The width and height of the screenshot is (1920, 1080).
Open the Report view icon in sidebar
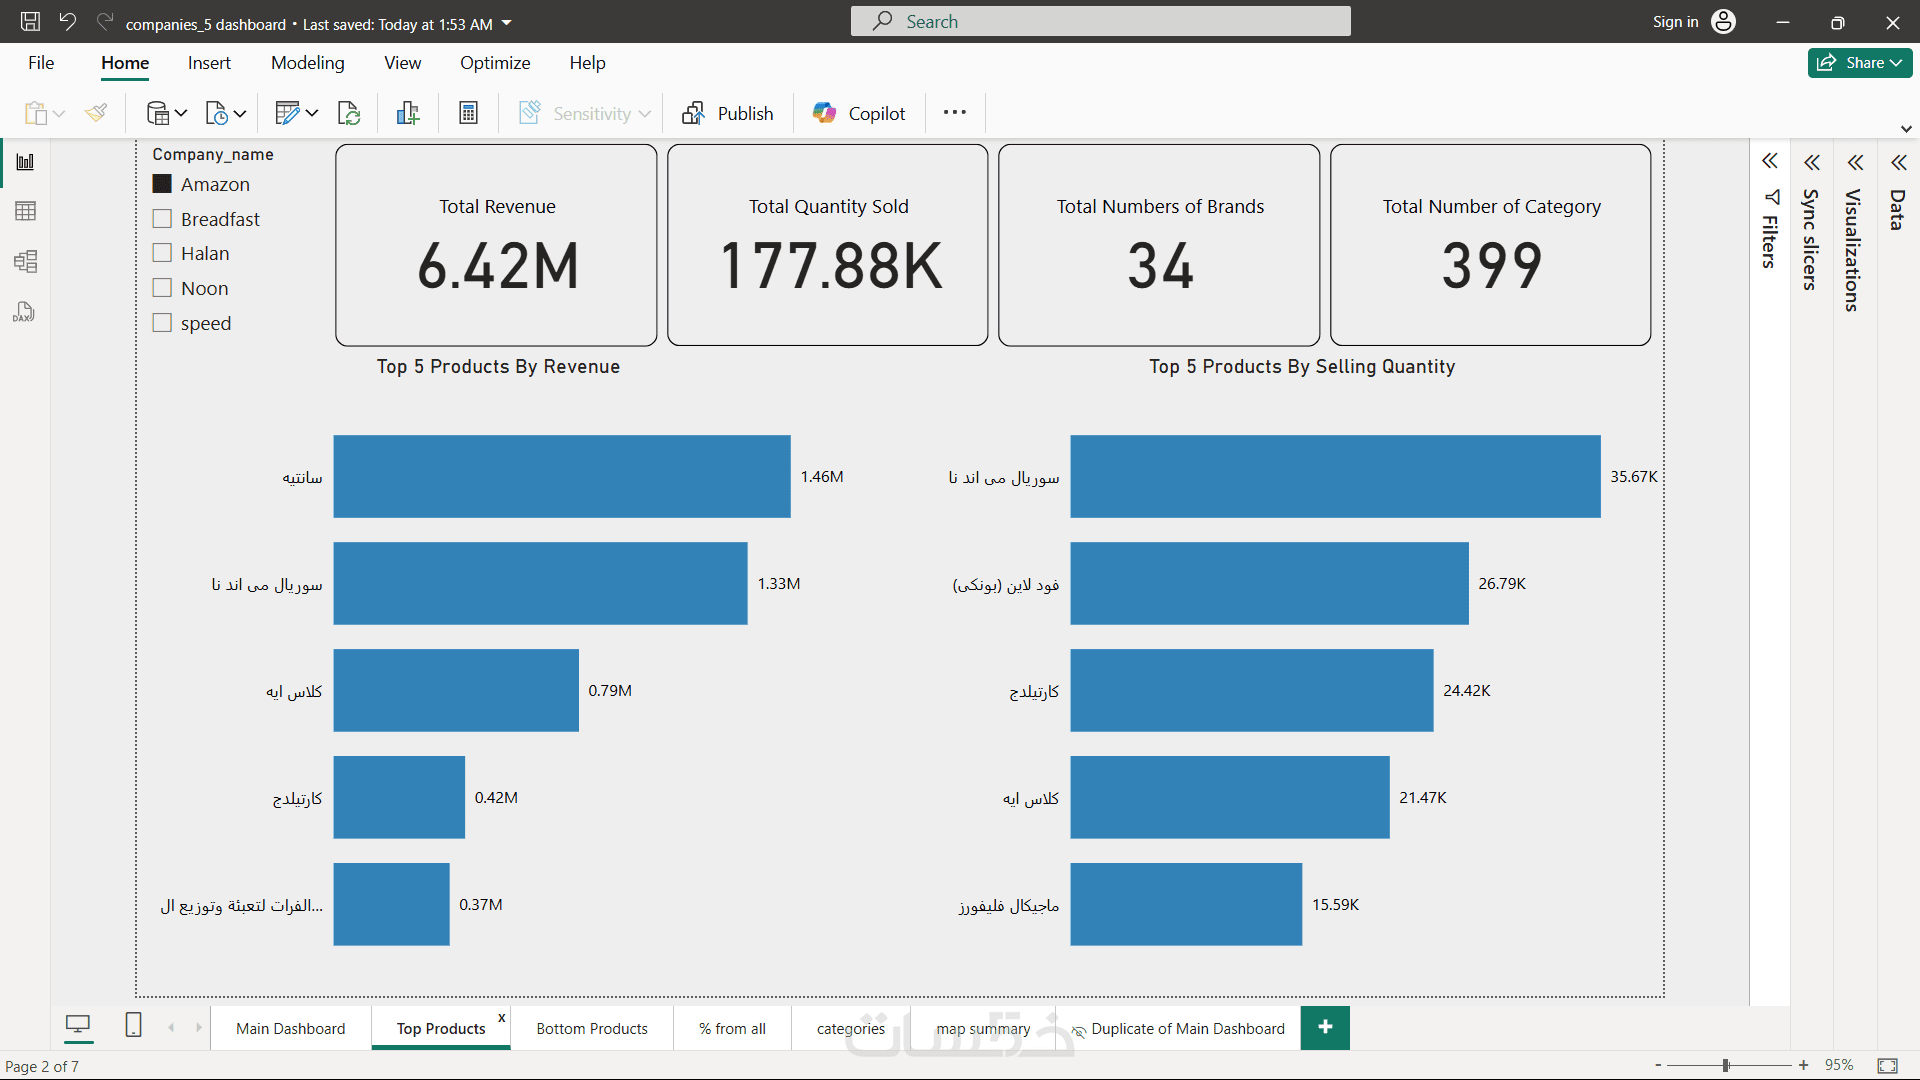[25, 162]
